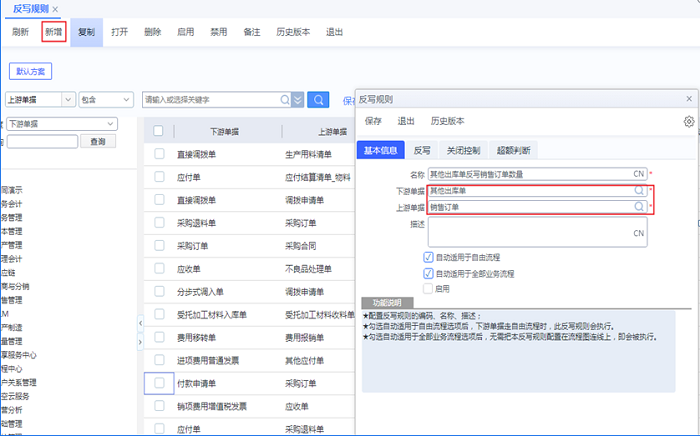
Task: Toggle 自动适用于全部业务流程 checkbox
Action: [428, 272]
